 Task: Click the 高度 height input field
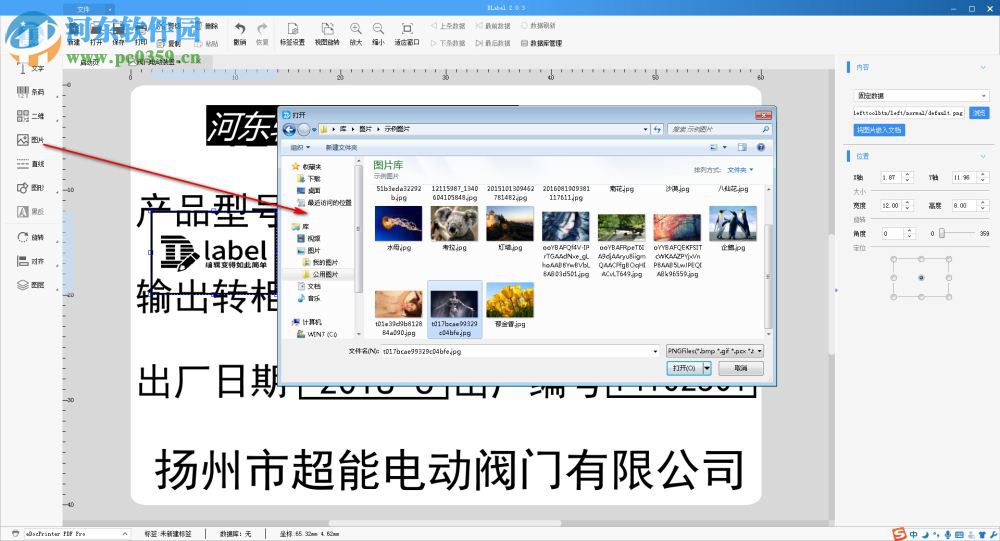pos(964,205)
